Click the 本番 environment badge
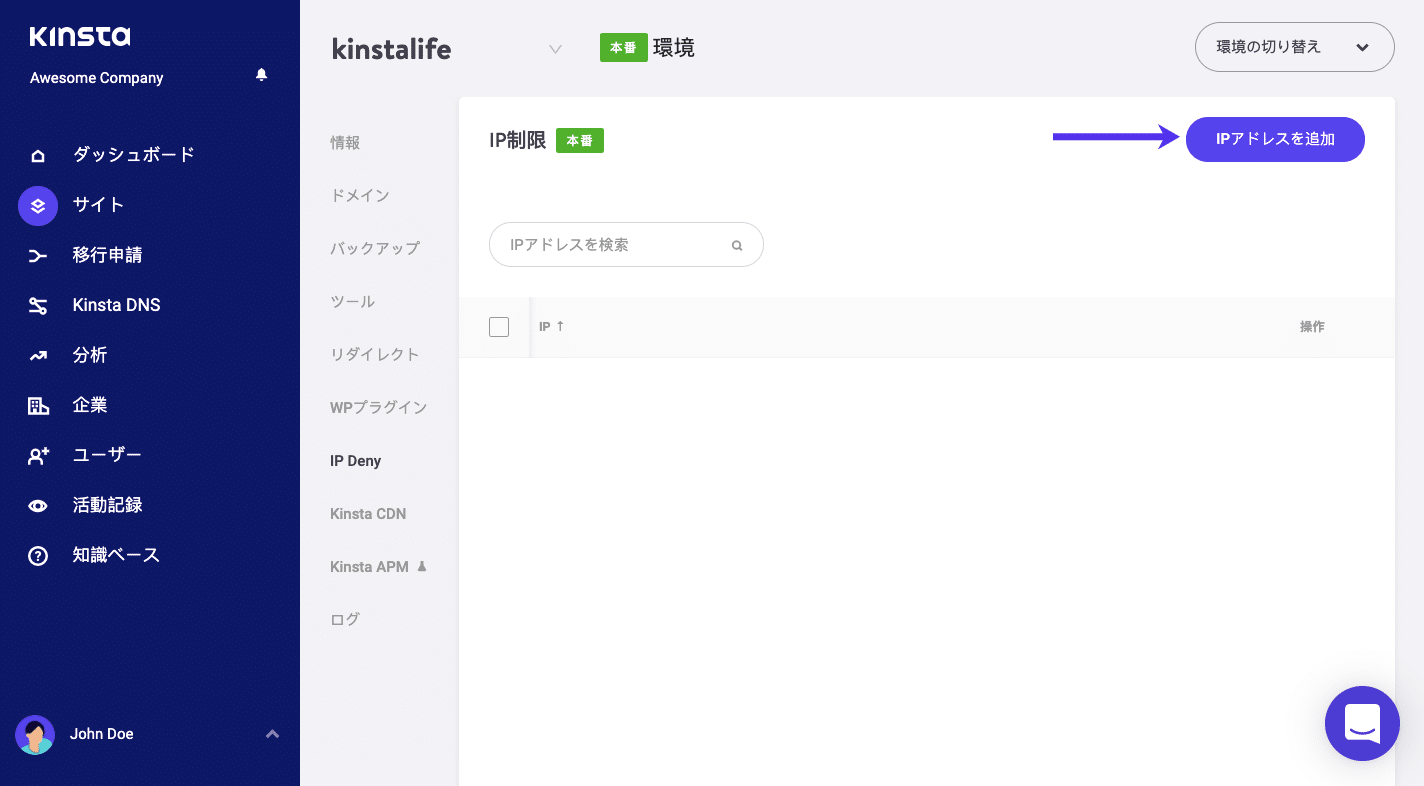This screenshot has height=786, width=1424. [624, 47]
